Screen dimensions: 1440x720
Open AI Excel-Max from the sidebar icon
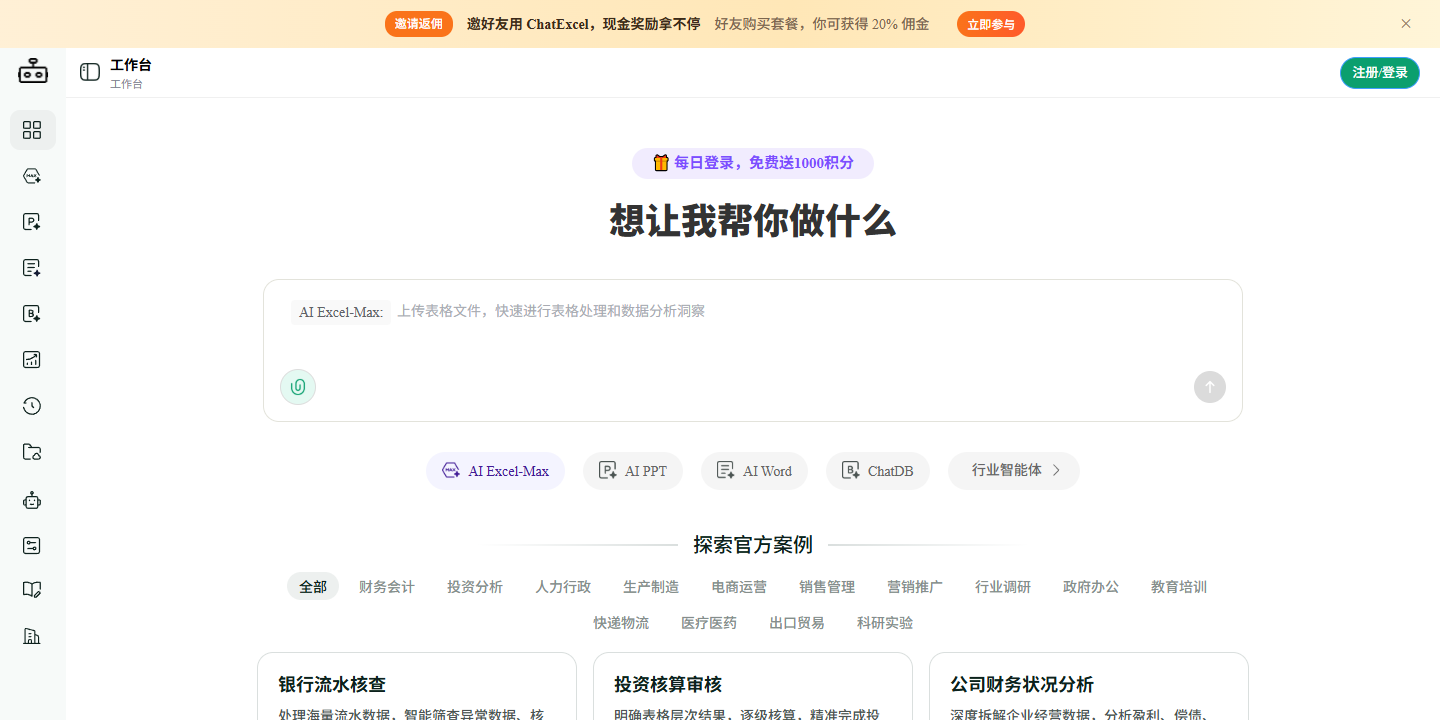[x=32, y=176]
